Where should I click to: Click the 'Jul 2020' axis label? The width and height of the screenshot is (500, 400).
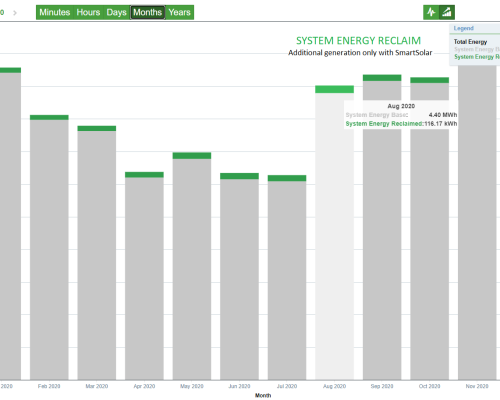[287, 386]
